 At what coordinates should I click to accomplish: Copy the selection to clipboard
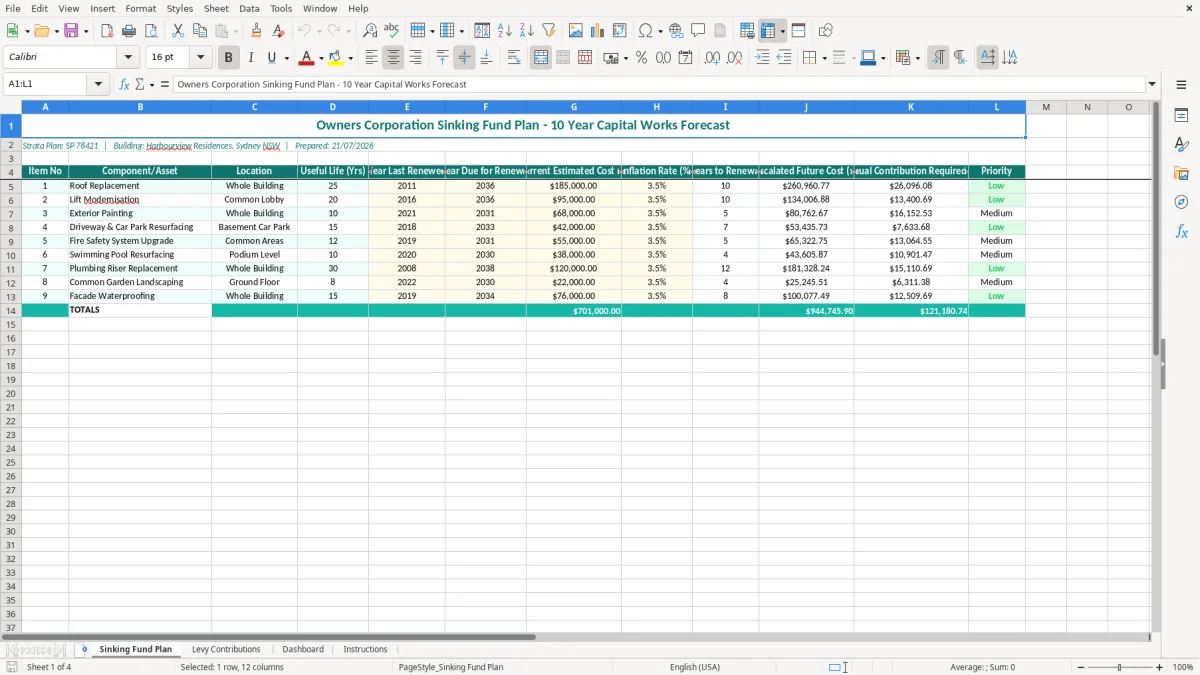tap(200, 31)
